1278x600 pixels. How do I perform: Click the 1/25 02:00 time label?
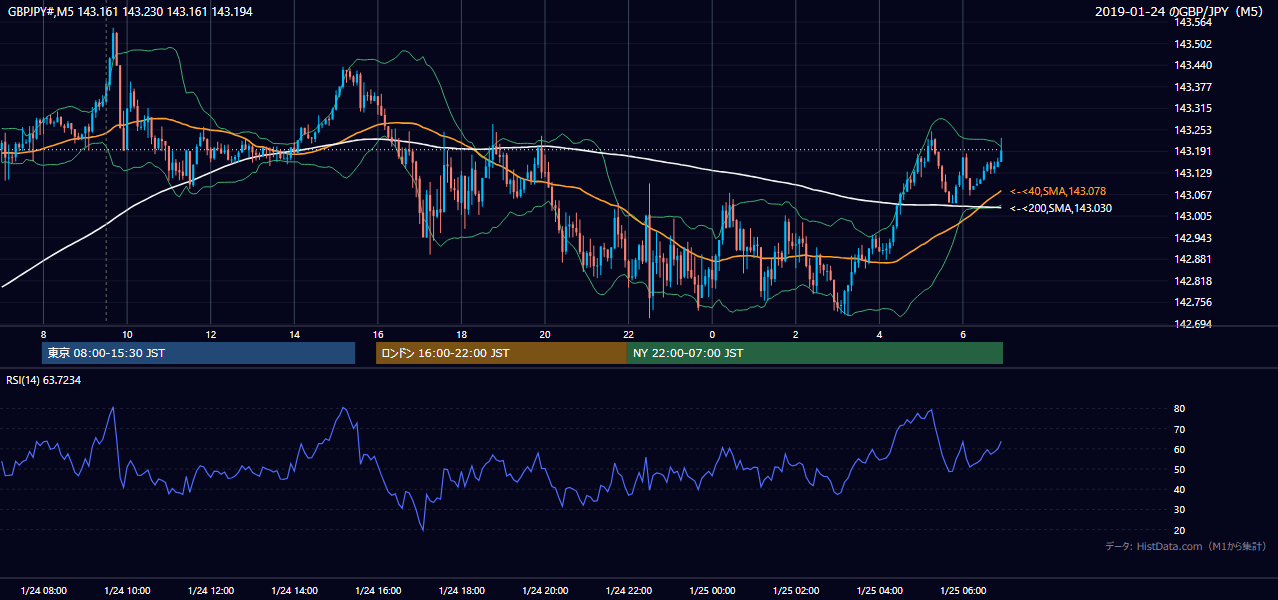pos(796,591)
